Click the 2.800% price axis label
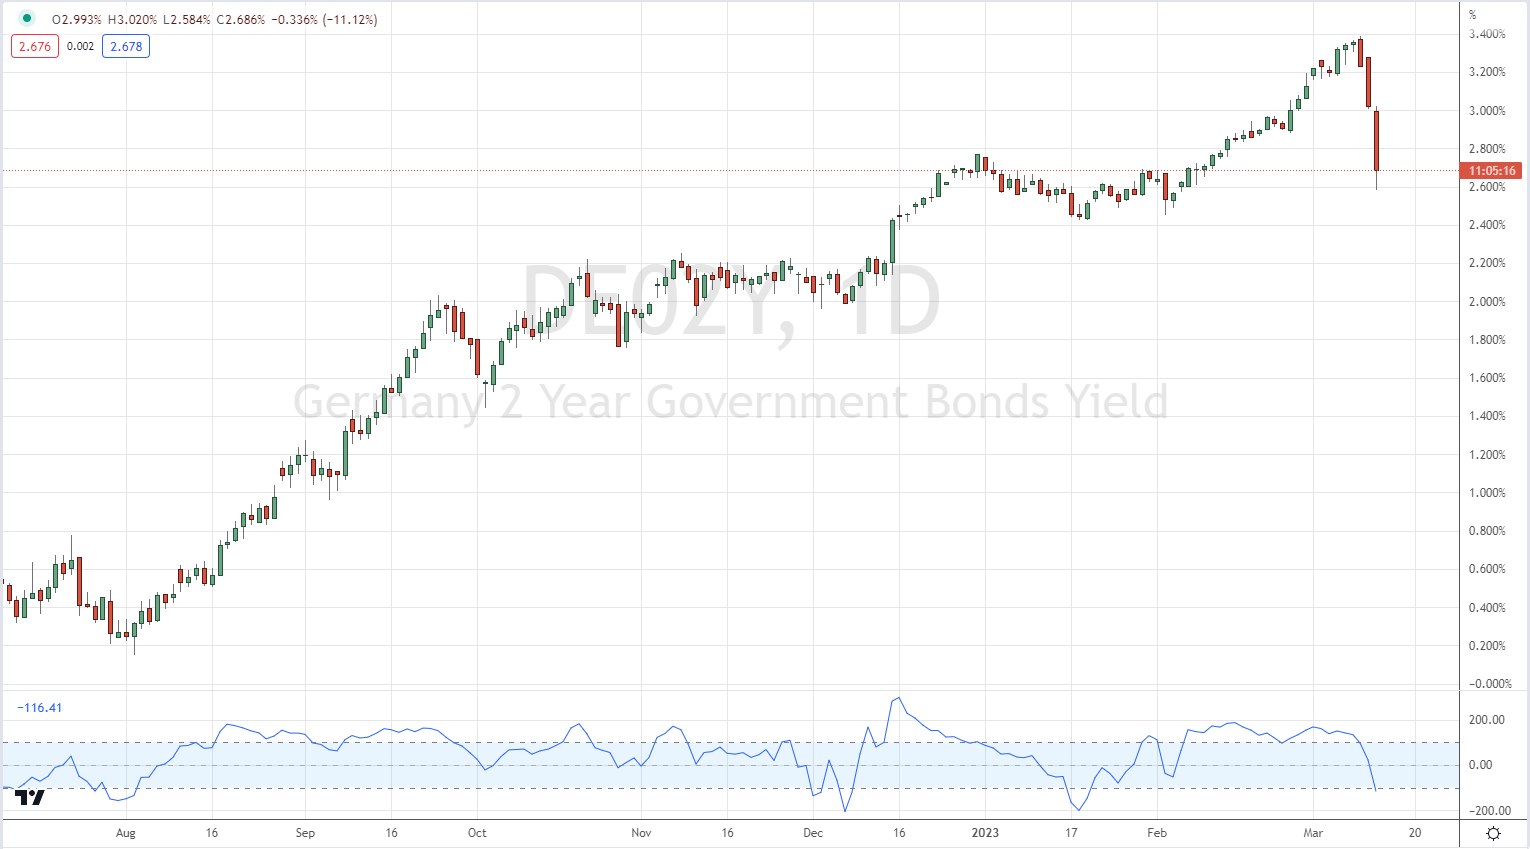The height and width of the screenshot is (849, 1530). point(1487,149)
